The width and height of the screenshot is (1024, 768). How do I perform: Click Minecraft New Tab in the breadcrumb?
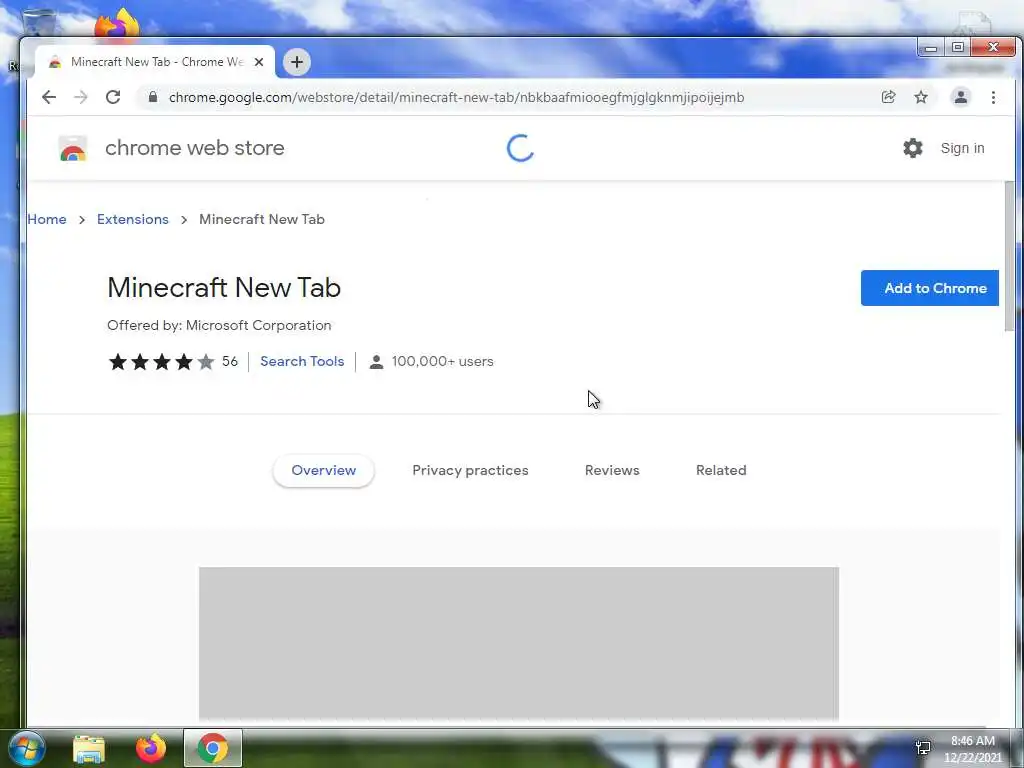[x=262, y=219]
